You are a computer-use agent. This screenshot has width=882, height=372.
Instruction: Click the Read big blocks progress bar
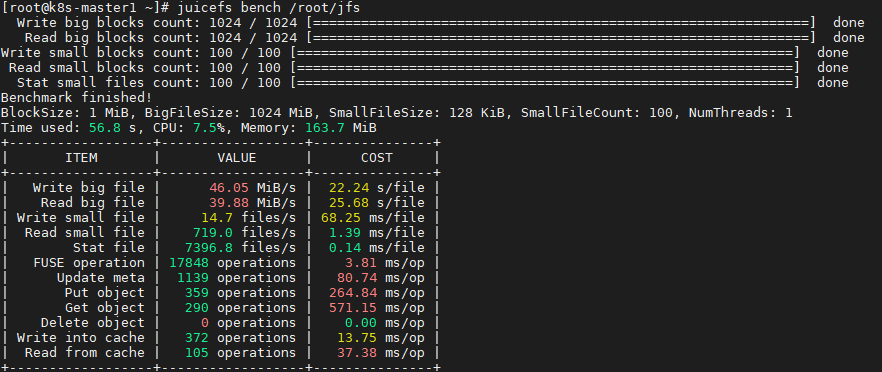[x=561, y=38]
